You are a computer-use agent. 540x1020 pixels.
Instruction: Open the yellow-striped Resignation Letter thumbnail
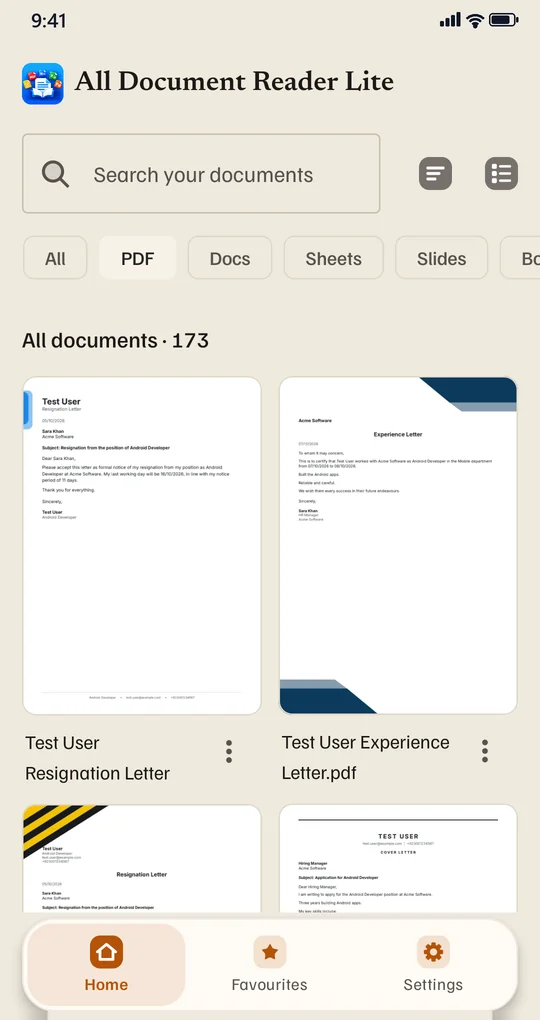click(142, 859)
